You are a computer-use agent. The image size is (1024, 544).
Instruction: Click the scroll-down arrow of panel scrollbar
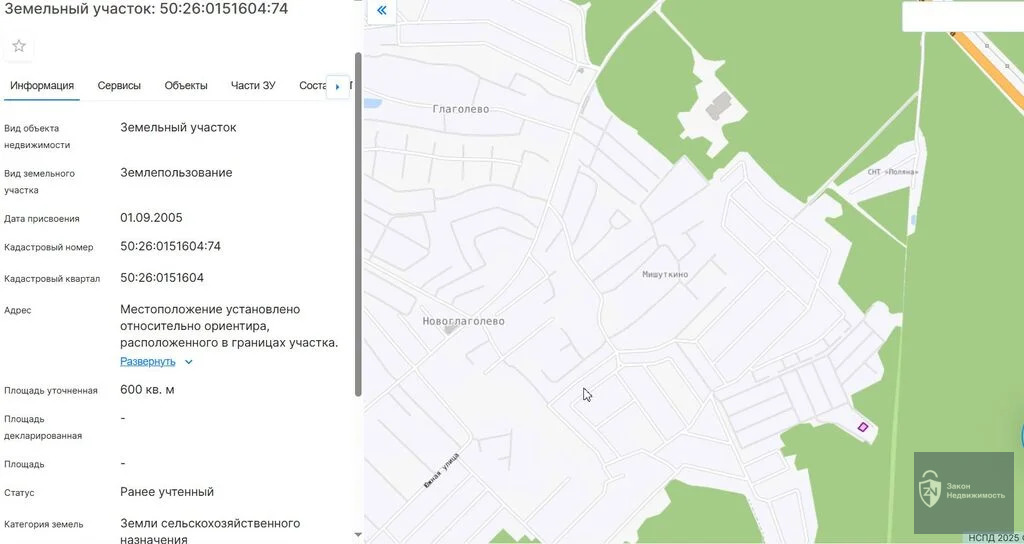tap(358, 535)
